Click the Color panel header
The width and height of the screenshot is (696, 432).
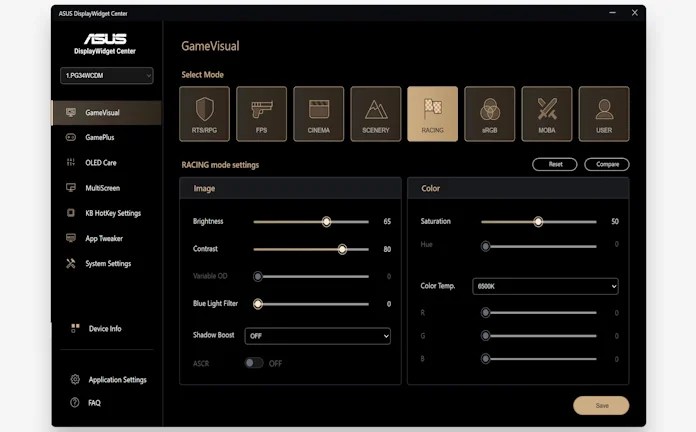point(518,188)
